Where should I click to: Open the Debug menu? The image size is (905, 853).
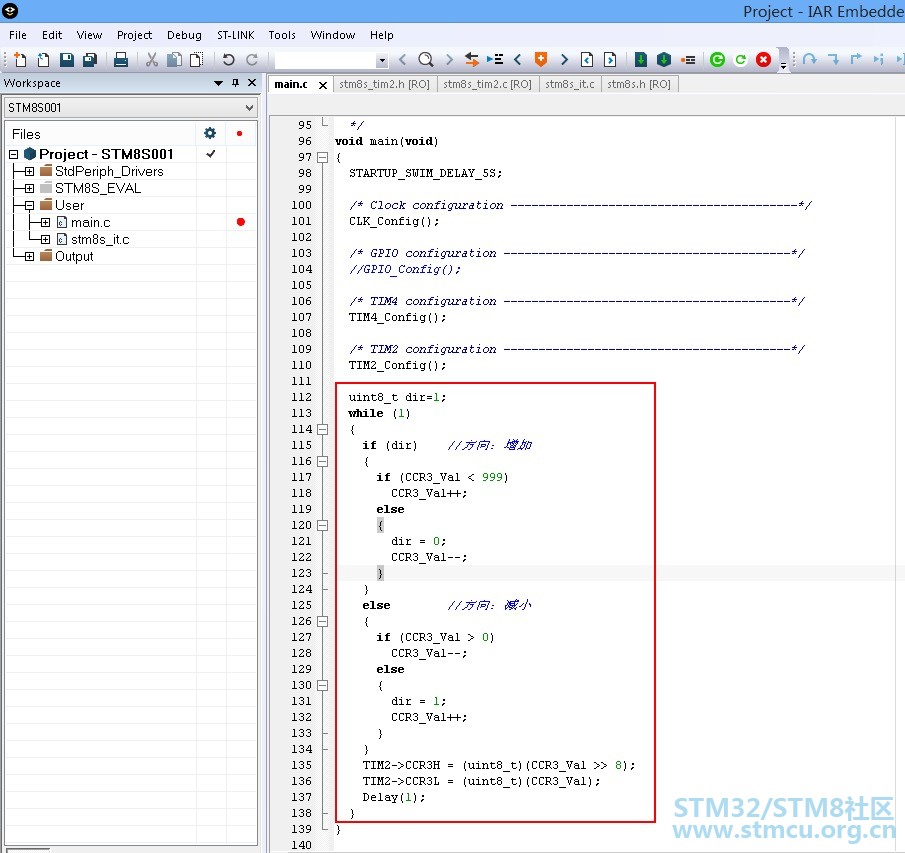point(184,35)
